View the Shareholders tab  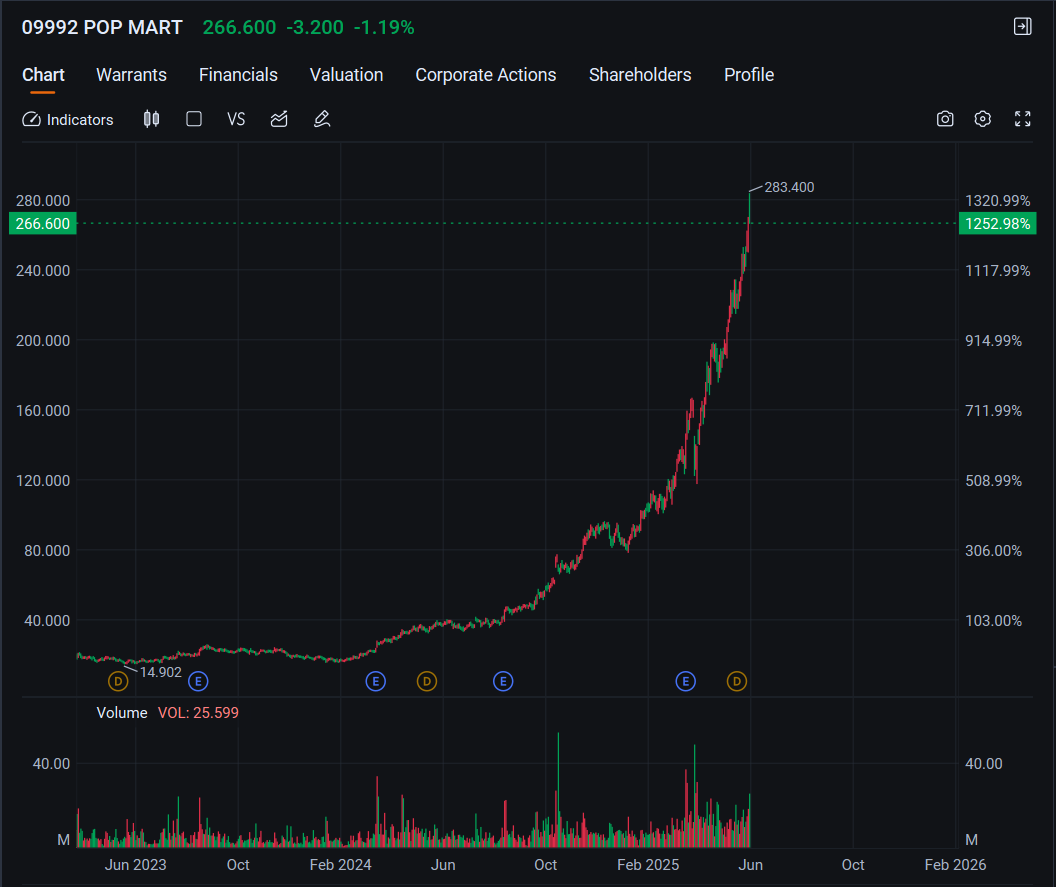pyautogui.click(x=640, y=75)
